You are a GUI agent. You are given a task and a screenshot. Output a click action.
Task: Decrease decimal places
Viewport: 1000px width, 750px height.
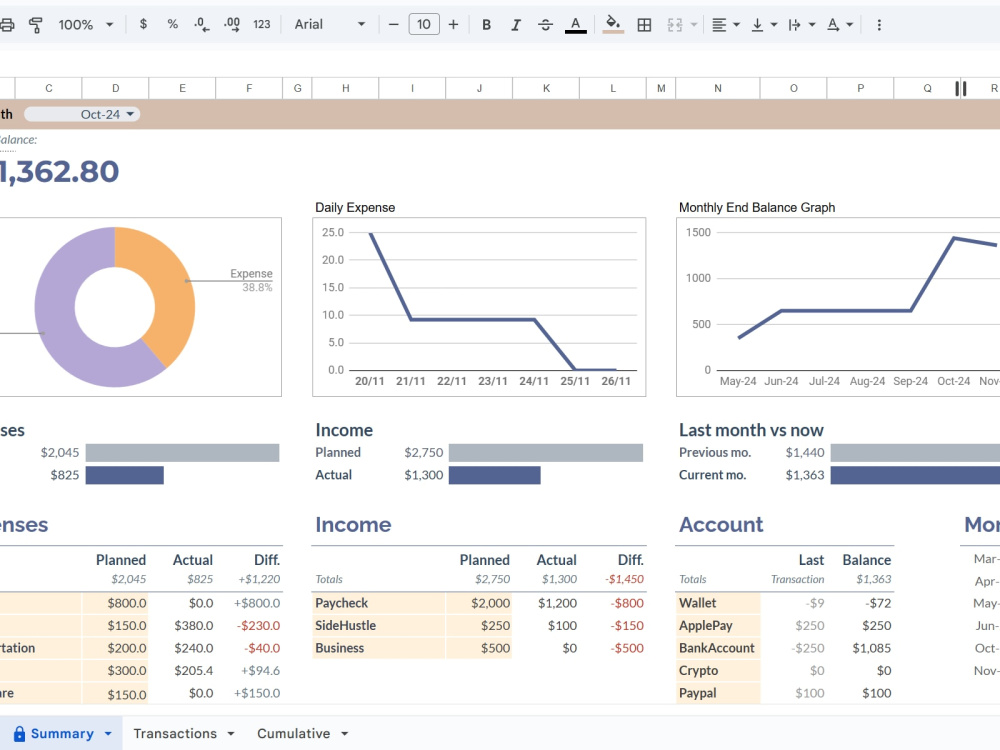[202, 24]
